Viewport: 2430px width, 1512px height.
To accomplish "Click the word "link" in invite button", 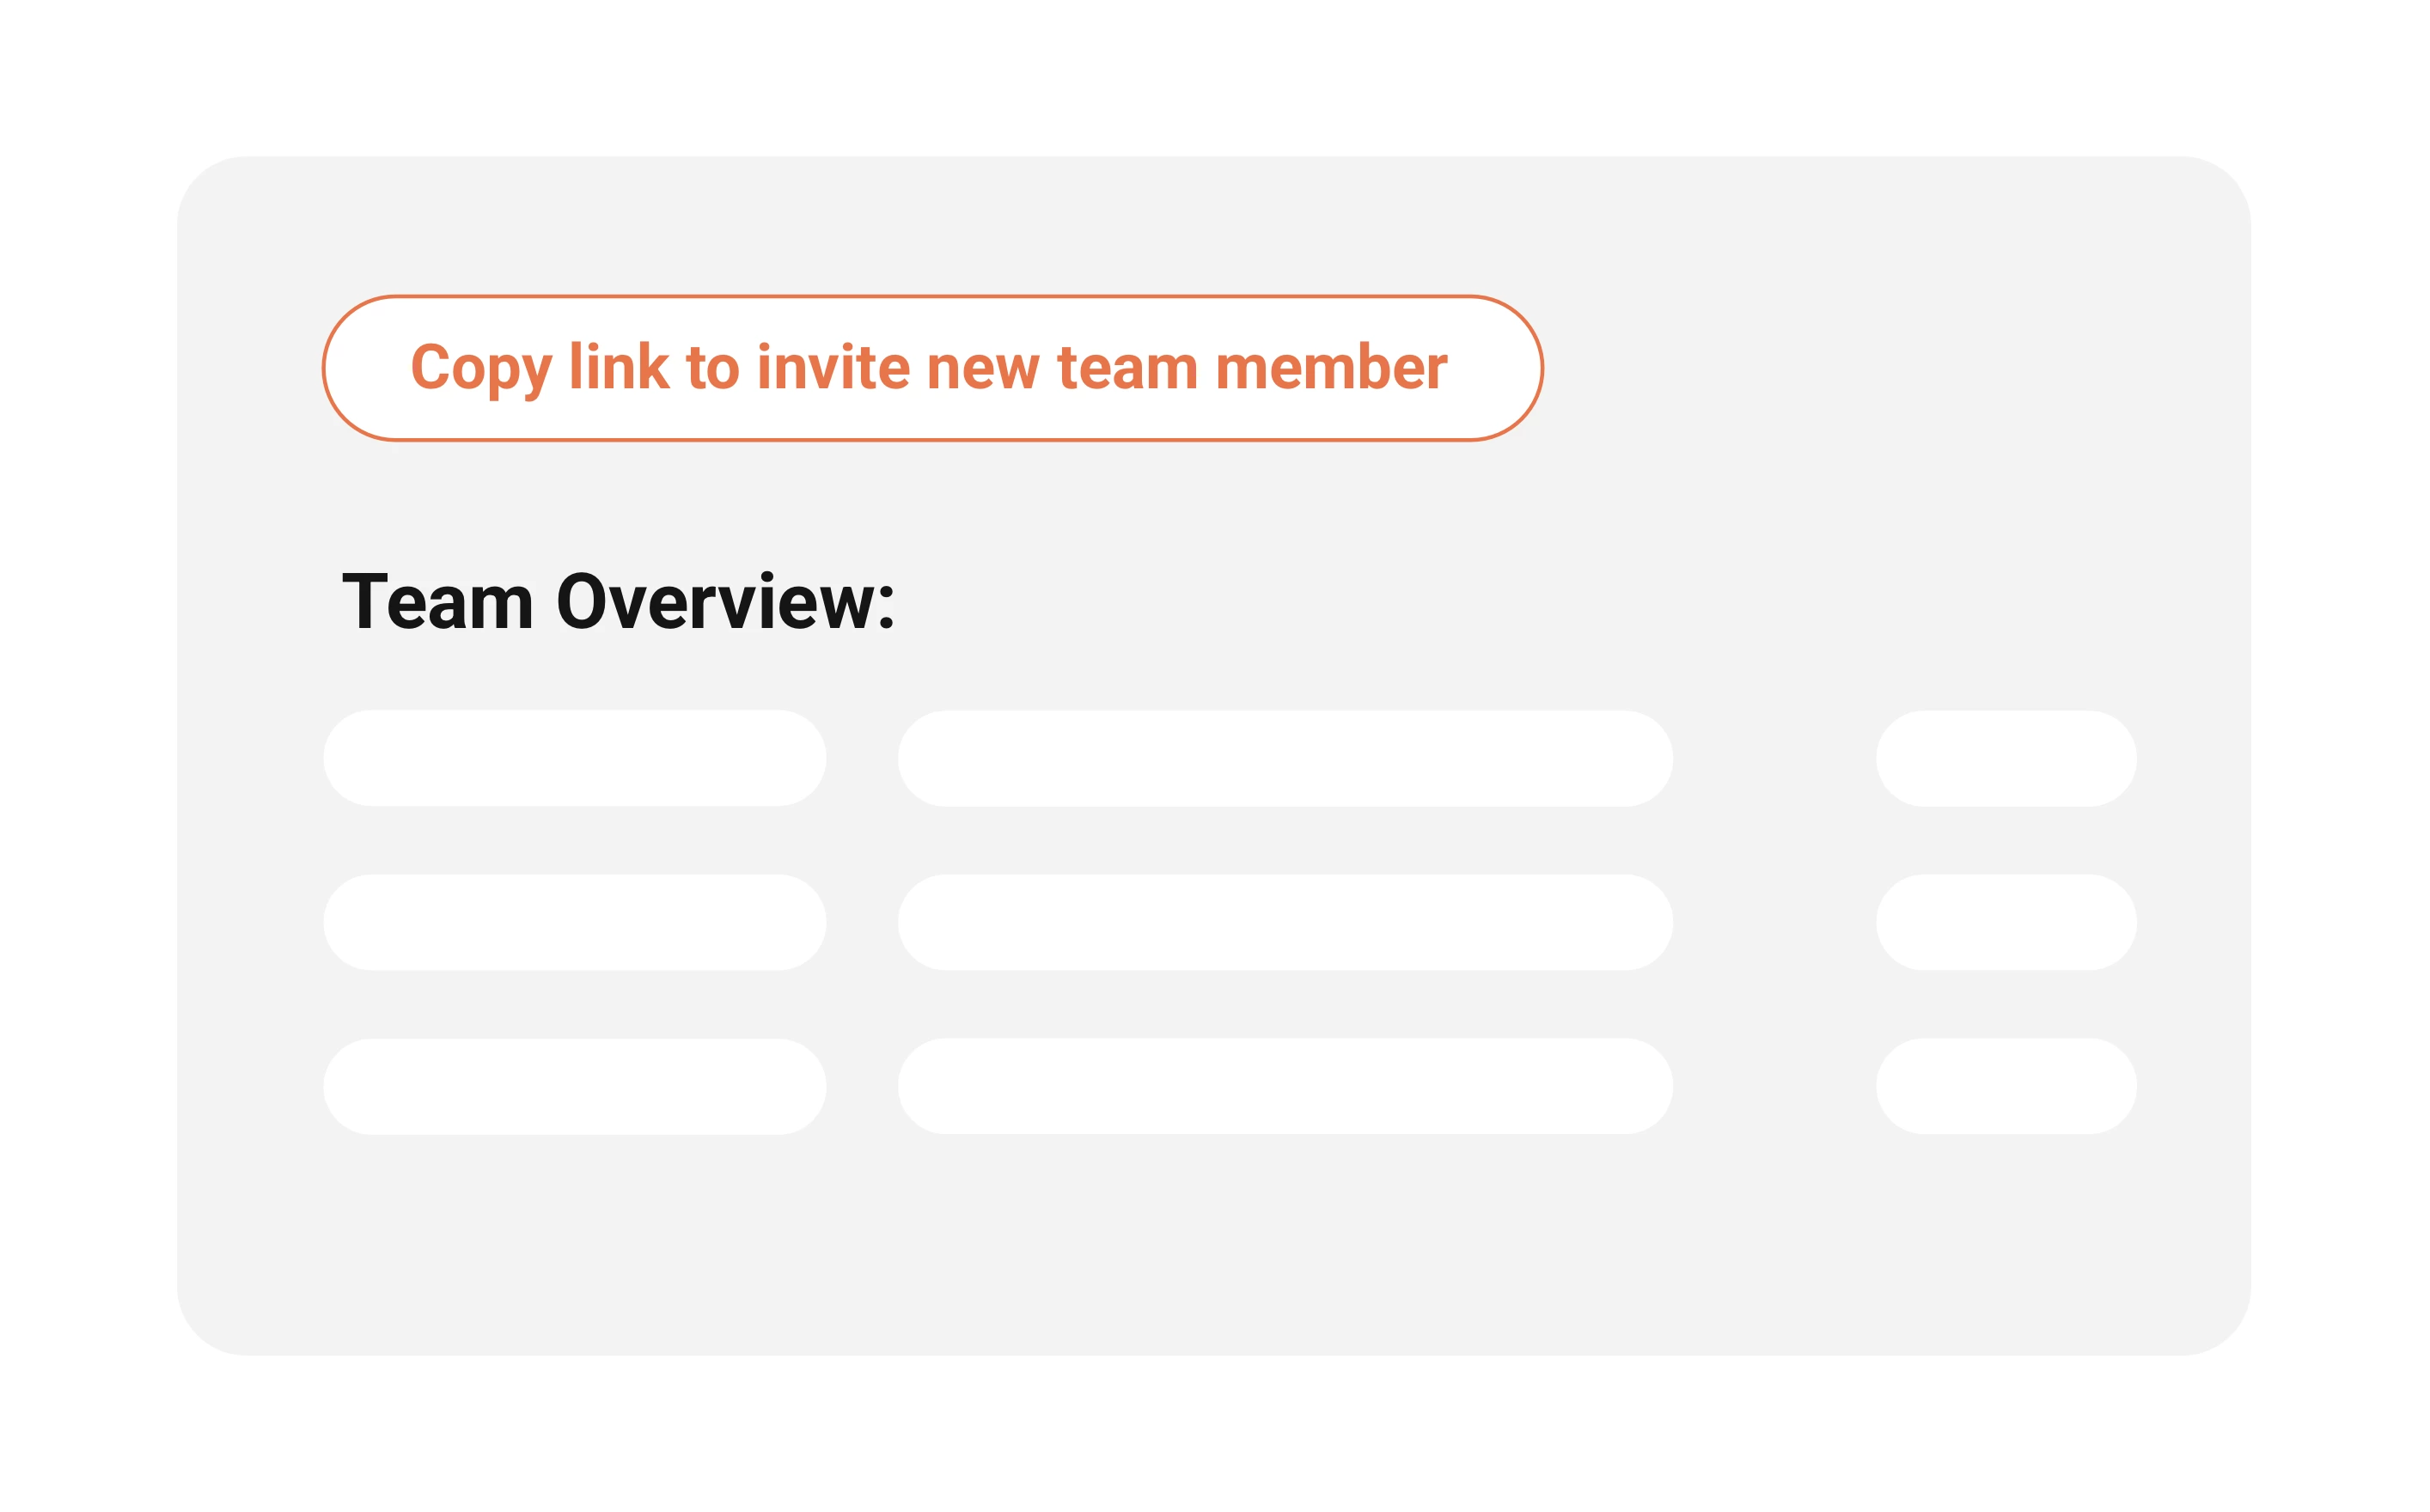I will tap(618, 367).
